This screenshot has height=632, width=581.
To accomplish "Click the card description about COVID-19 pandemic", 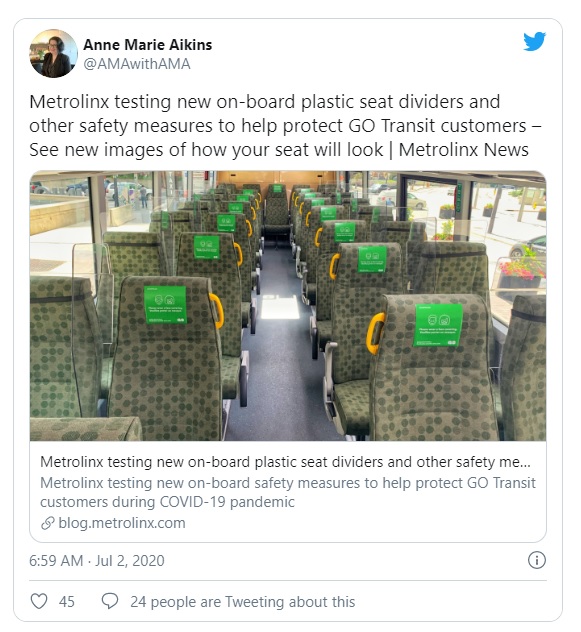I will (288, 492).
